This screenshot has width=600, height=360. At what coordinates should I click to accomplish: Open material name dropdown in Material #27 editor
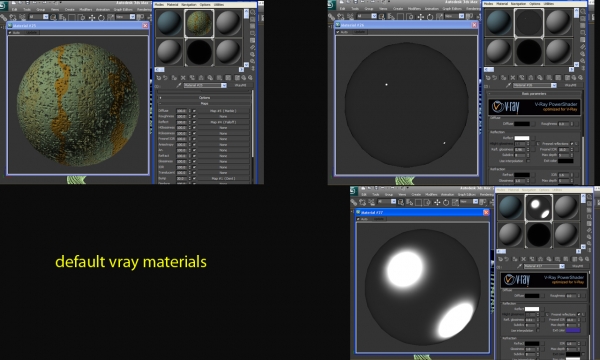[x=562, y=266]
